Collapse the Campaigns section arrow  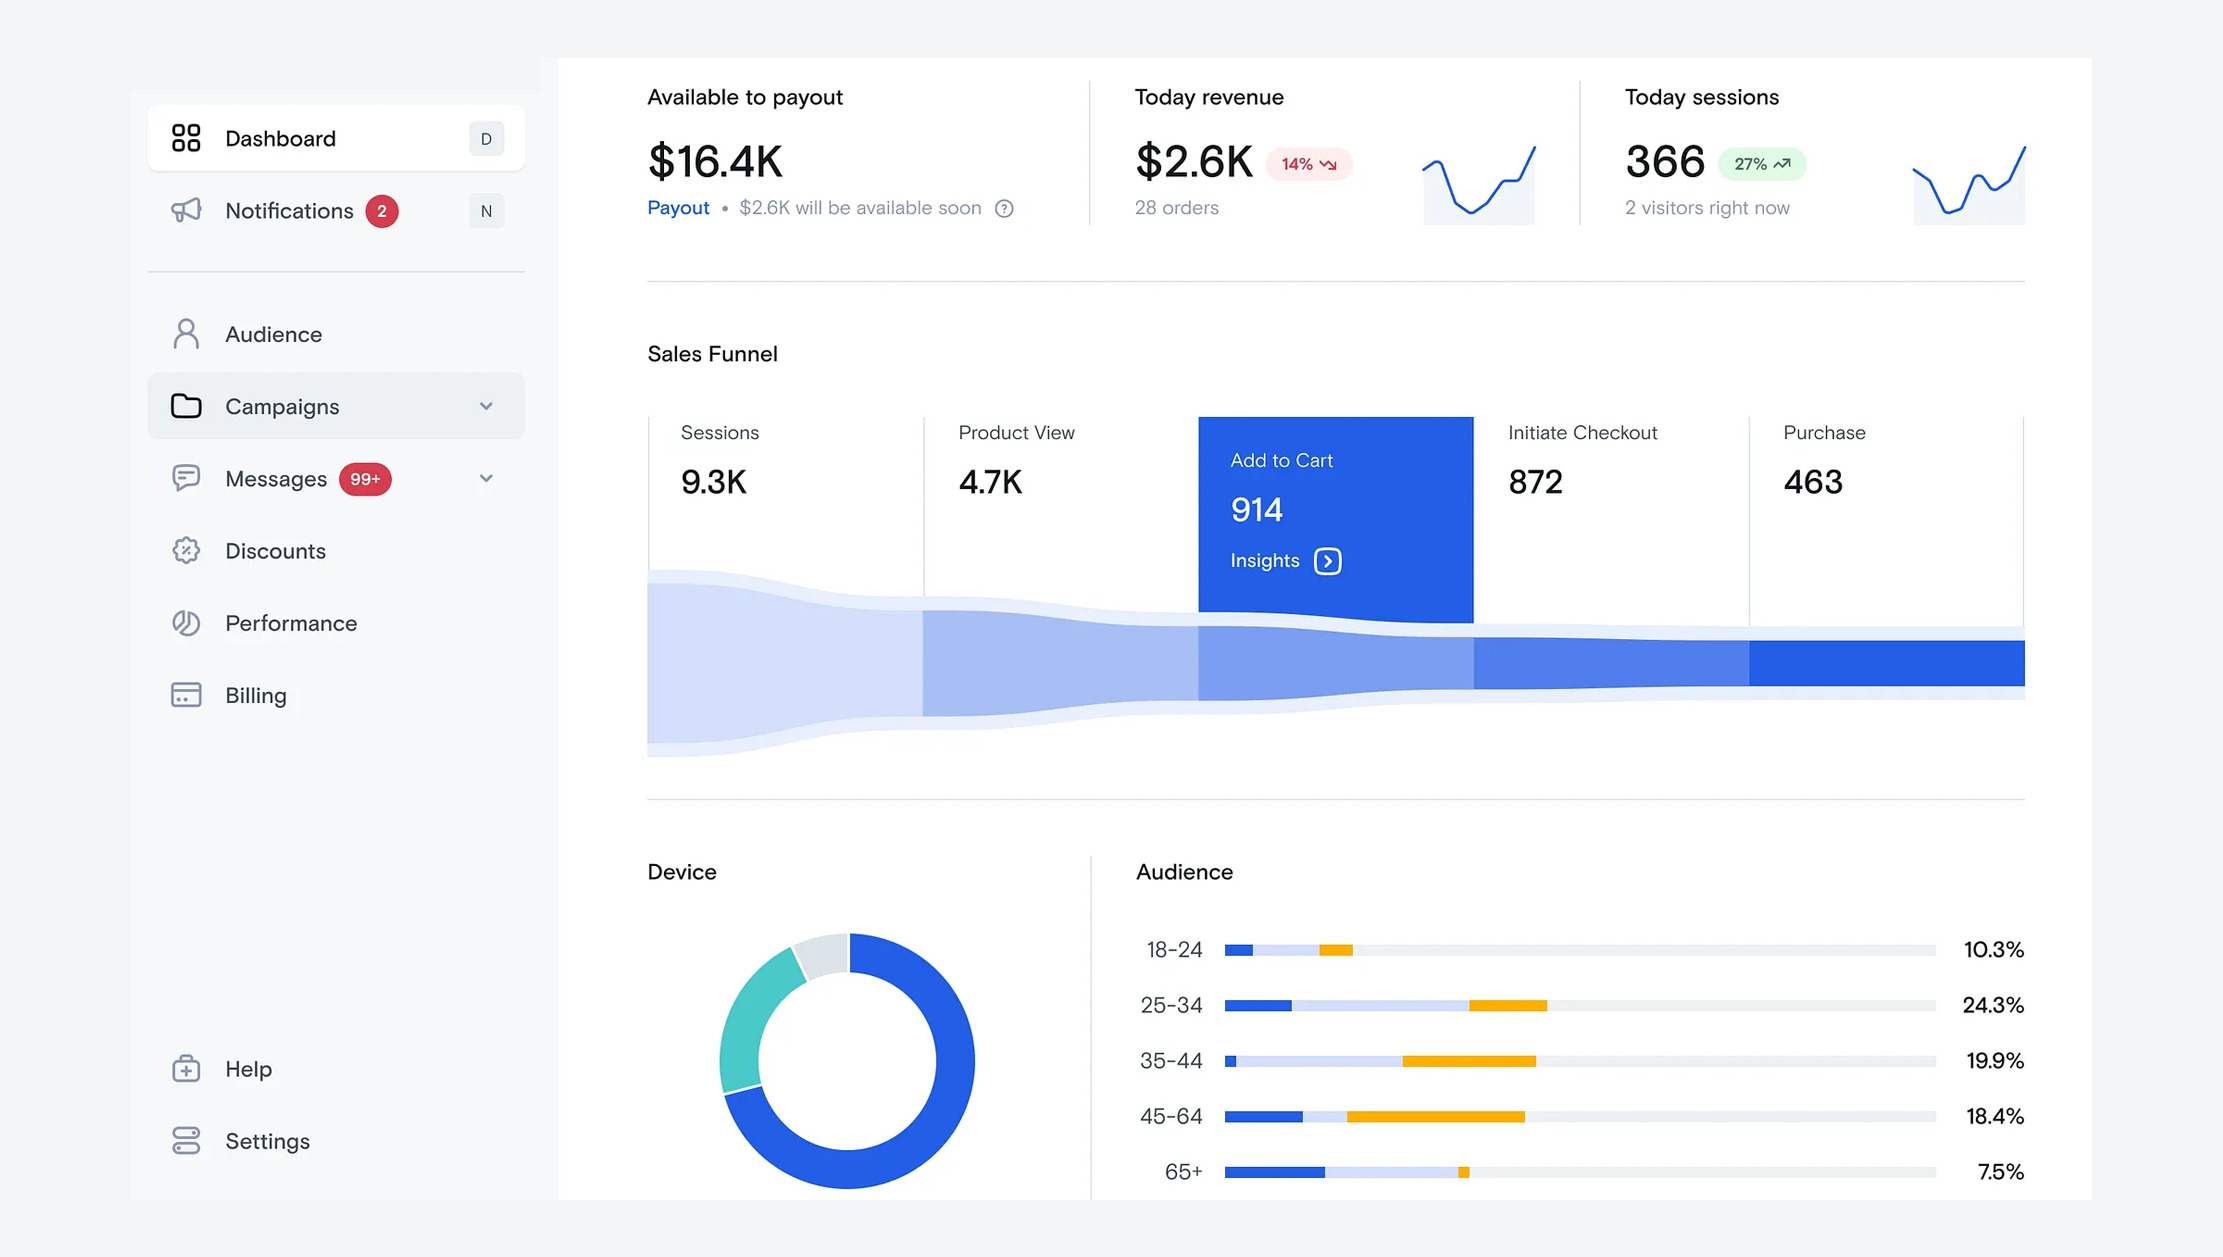tap(487, 406)
